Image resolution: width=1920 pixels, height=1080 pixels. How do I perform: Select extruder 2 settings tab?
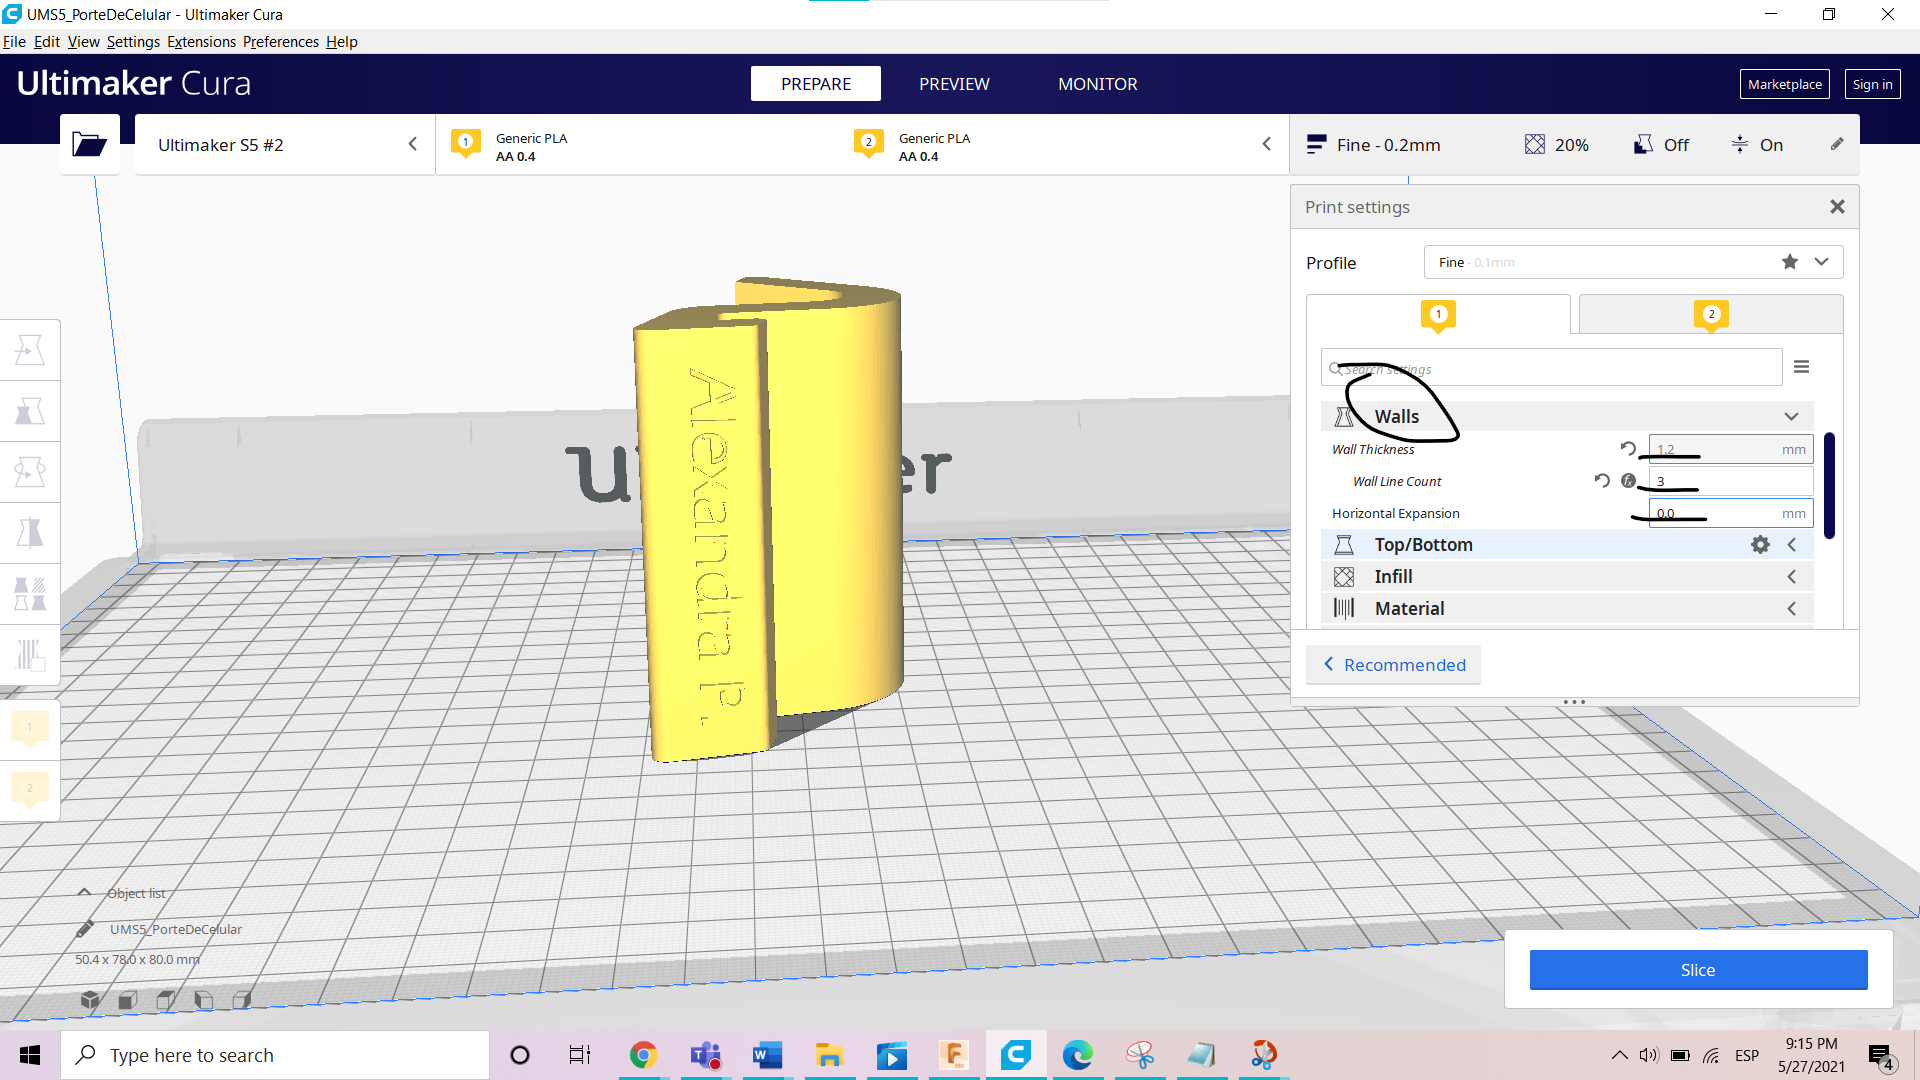pyautogui.click(x=1711, y=314)
